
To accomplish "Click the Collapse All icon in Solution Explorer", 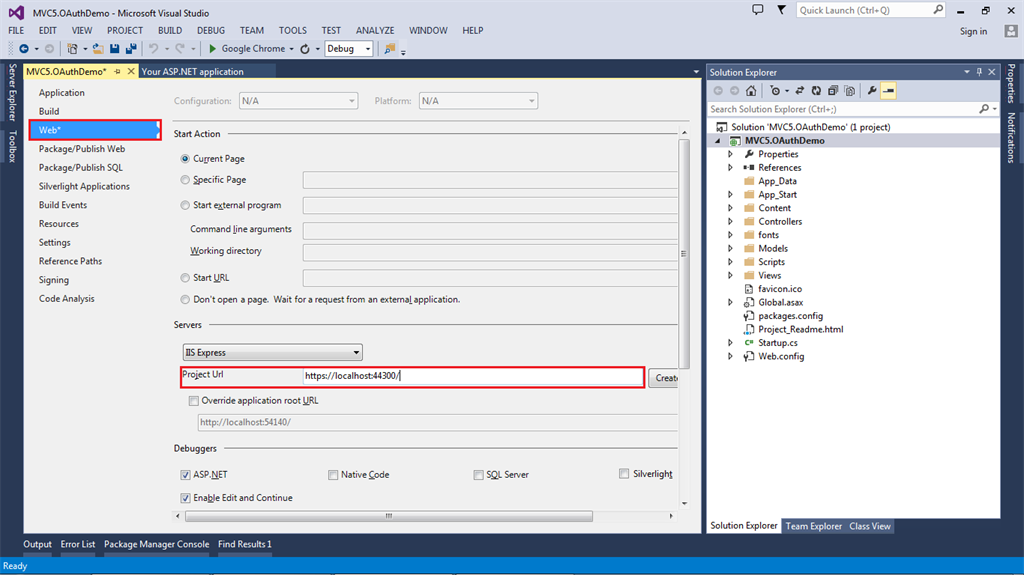I will (833, 91).
